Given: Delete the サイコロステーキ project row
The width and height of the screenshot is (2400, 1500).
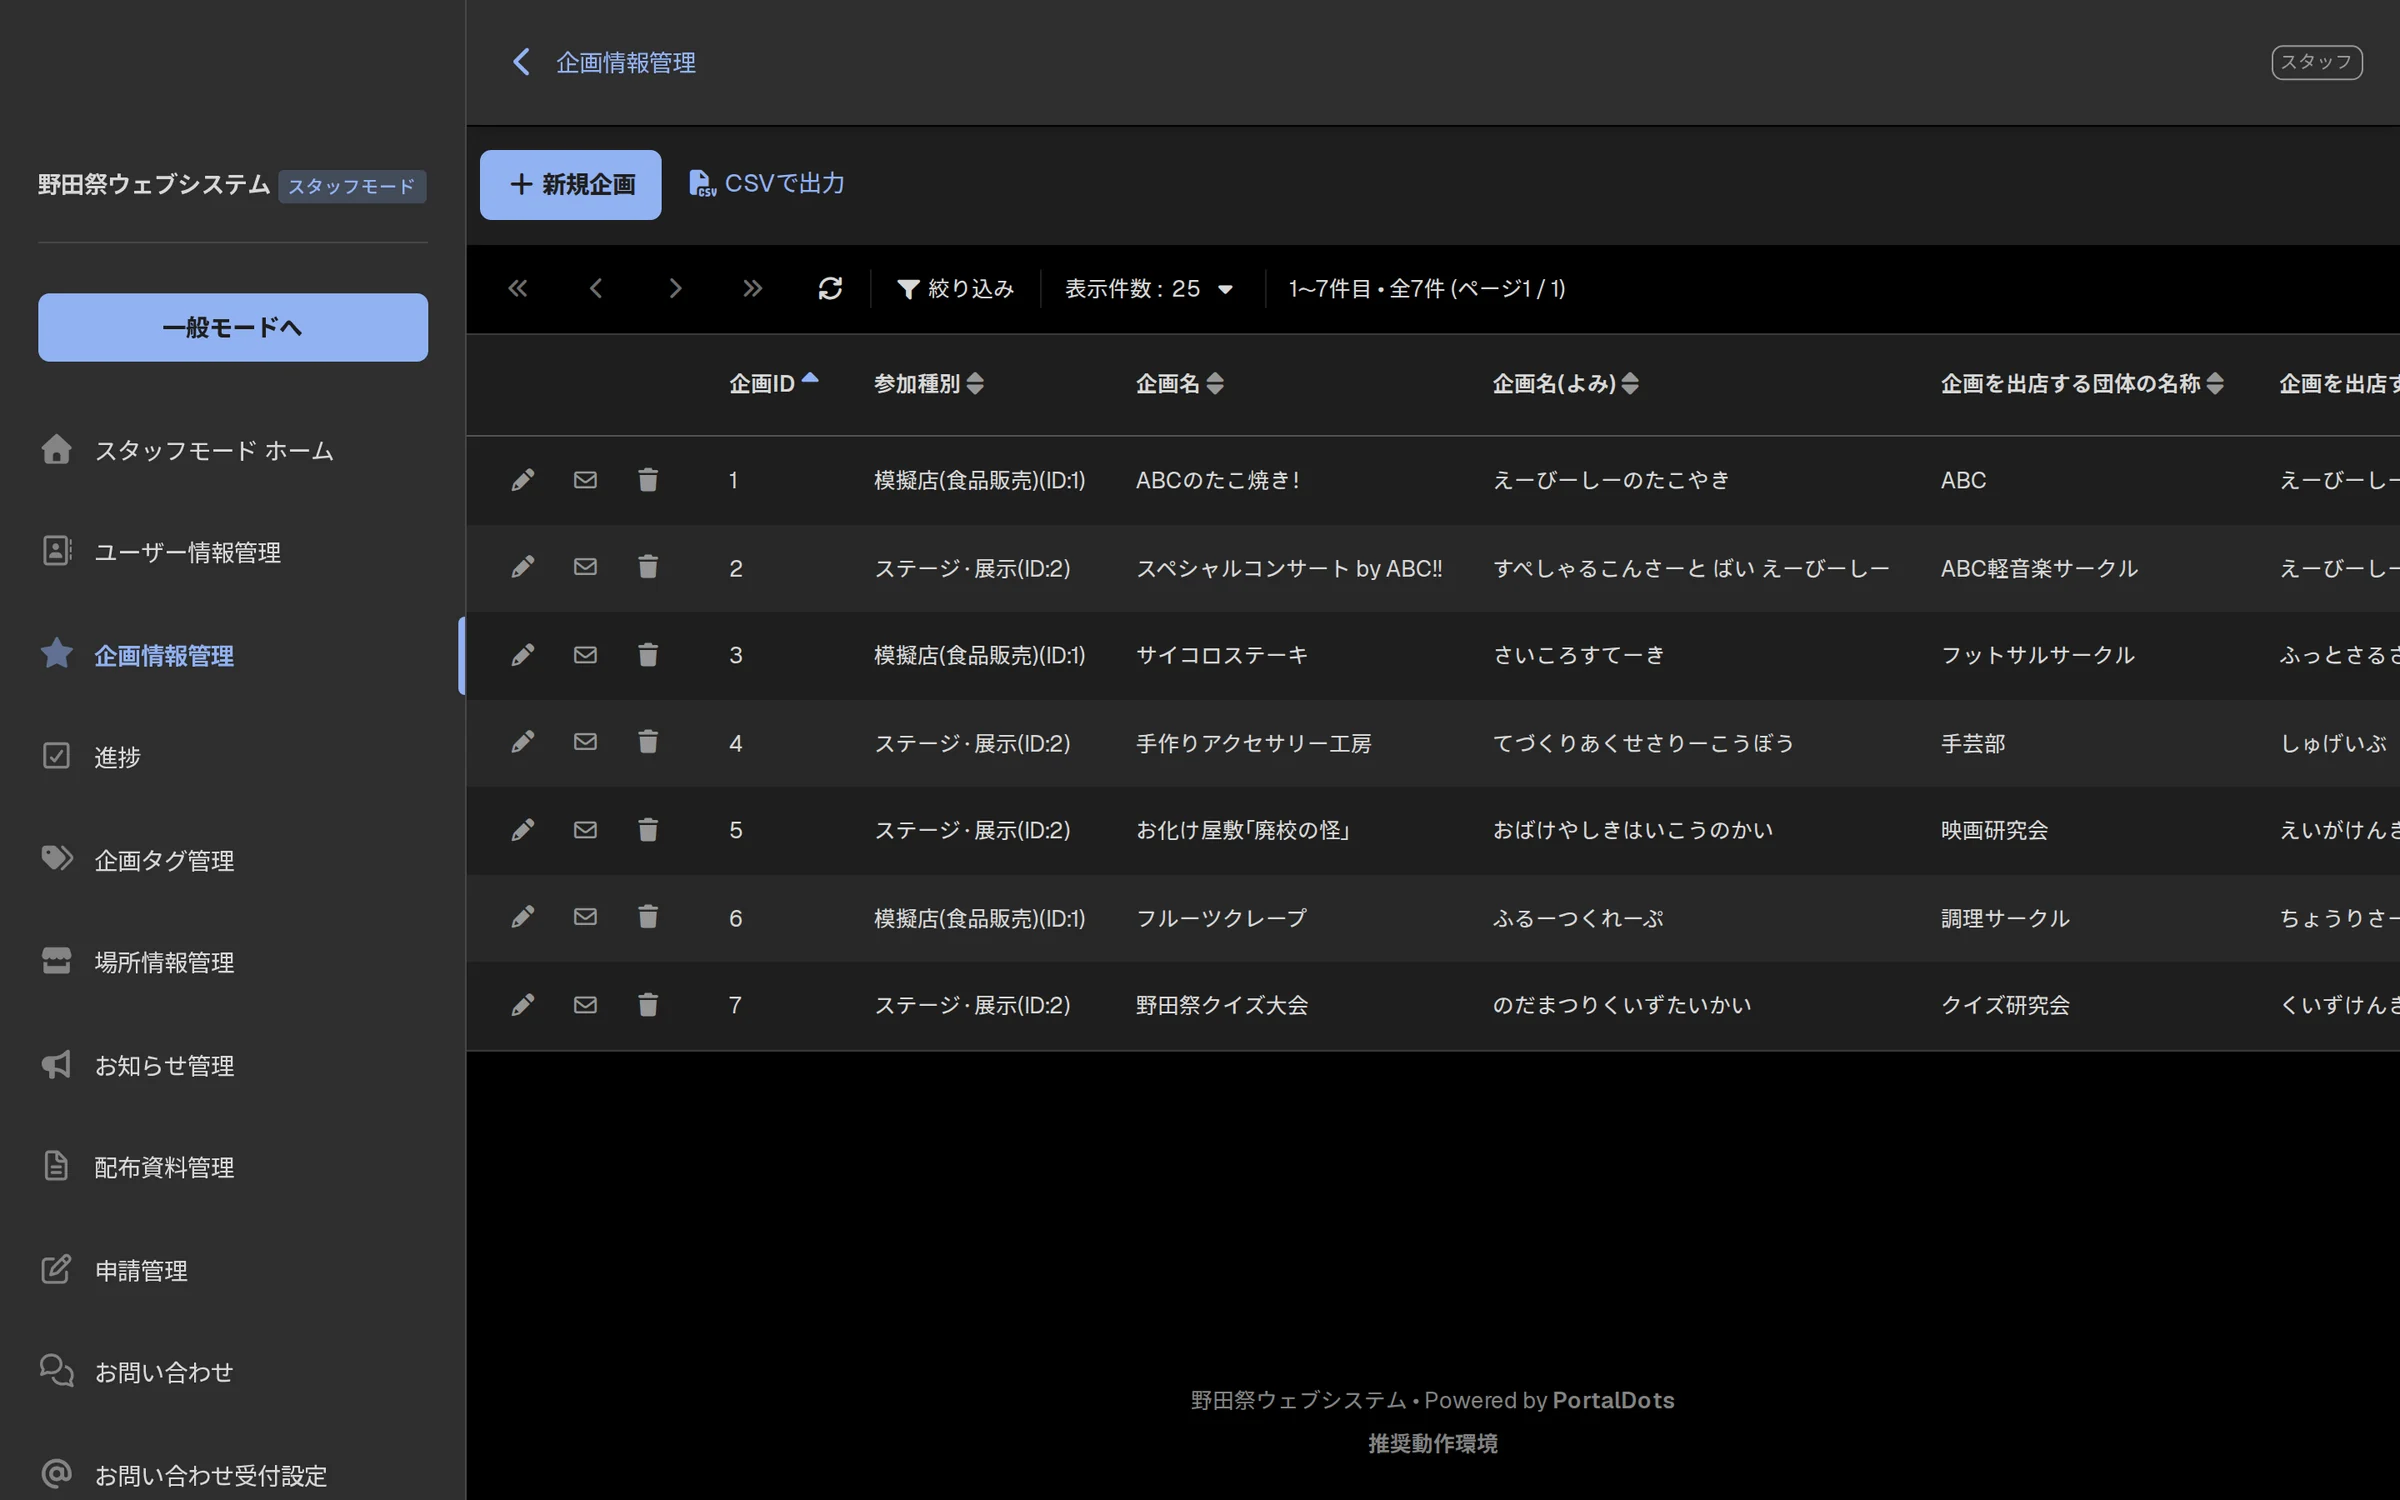Looking at the screenshot, I should [648, 655].
